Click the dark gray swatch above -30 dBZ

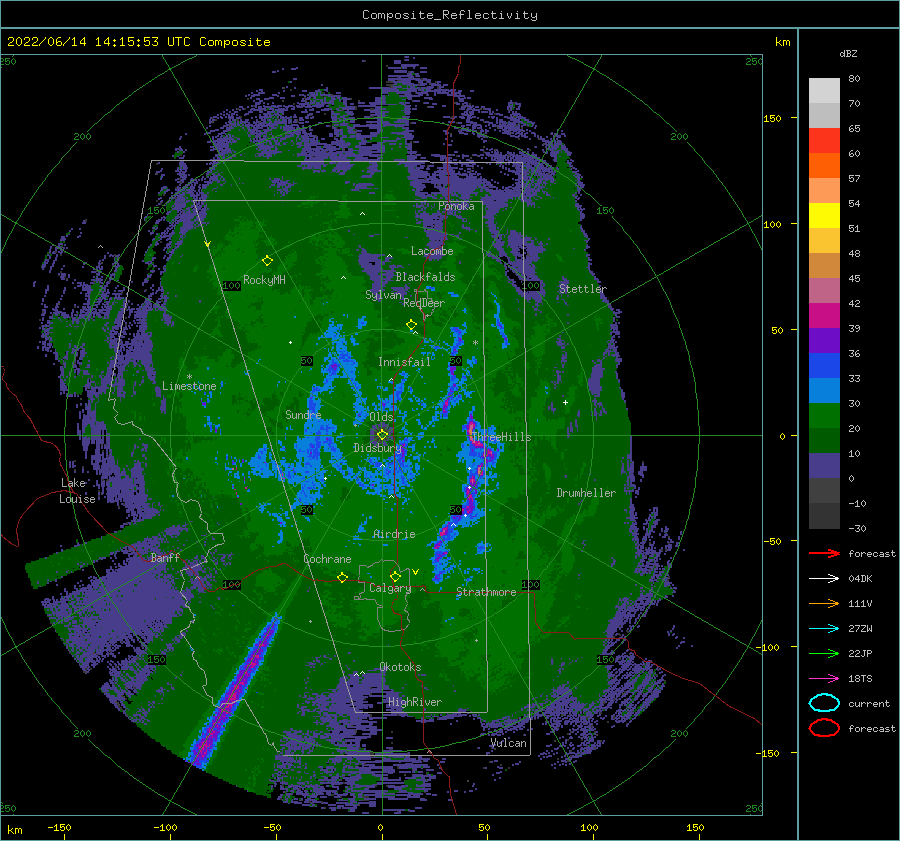(824, 516)
